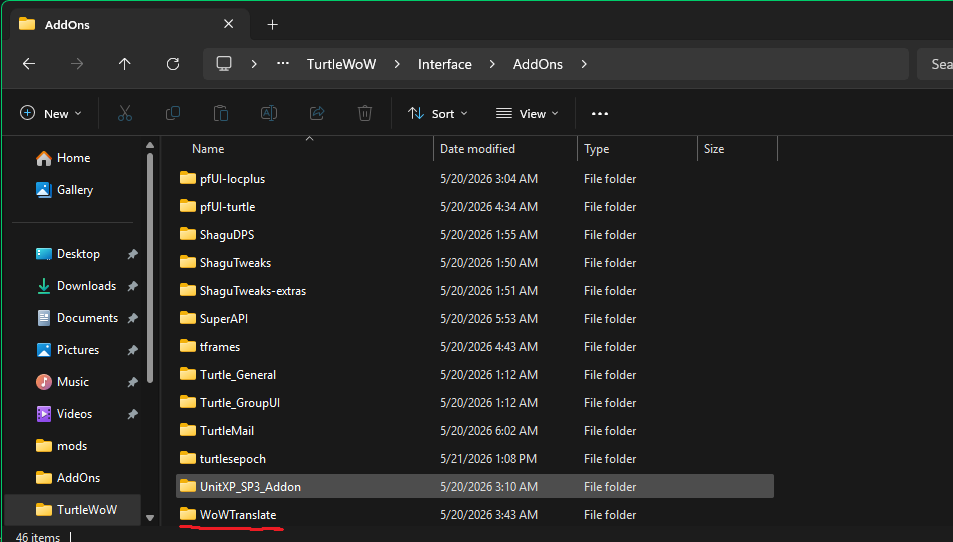Image resolution: width=953 pixels, height=542 pixels.
Task: Close the AddOns tab
Action: (229, 24)
